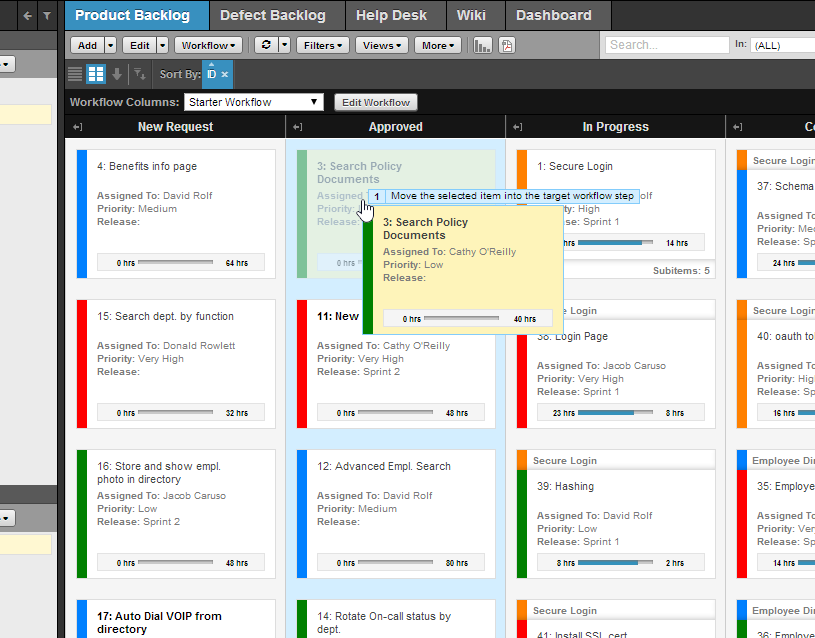Click the Edit button

(x=139, y=45)
